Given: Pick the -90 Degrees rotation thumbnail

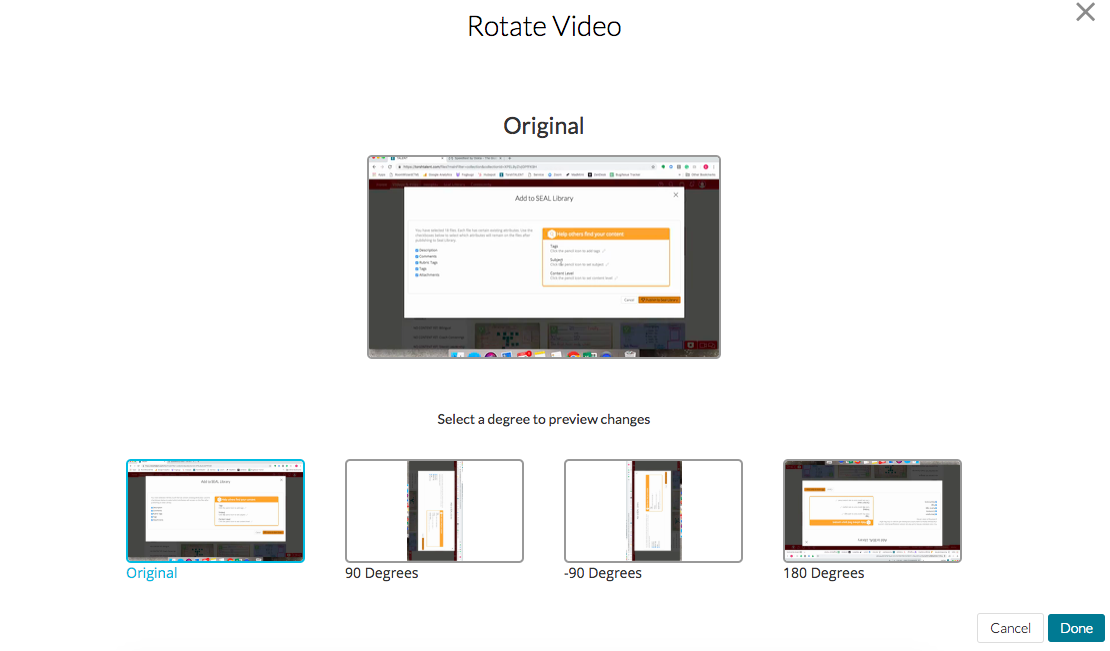Looking at the screenshot, I should click(x=653, y=511).
